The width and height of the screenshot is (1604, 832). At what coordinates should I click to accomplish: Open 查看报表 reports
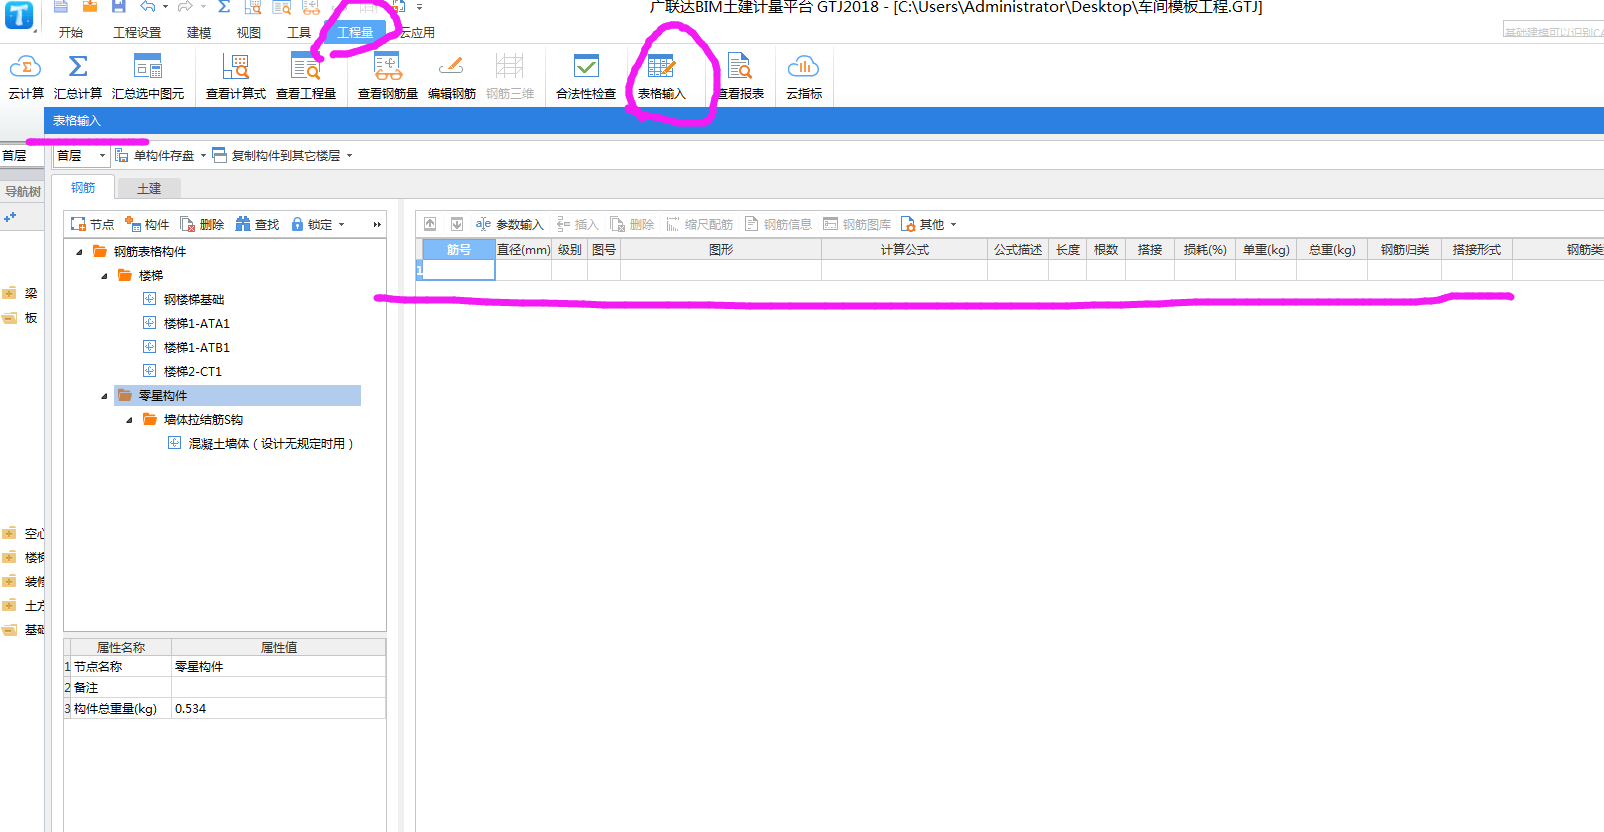[x=740, y=77]
